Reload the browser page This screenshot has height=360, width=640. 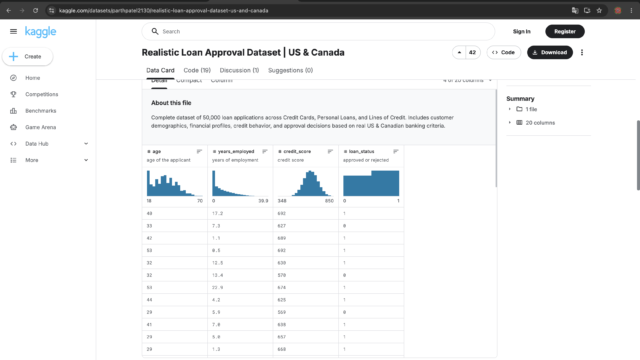tap(36, 11)
